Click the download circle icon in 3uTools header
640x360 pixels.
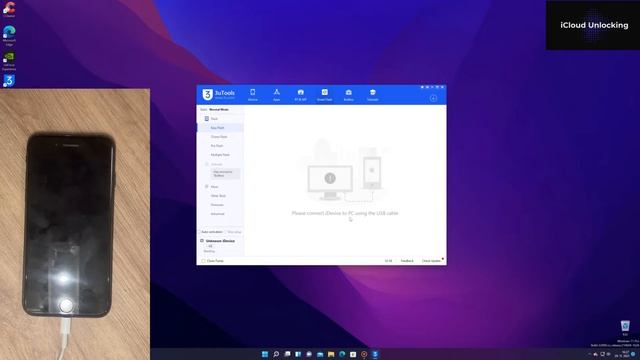point(433,98)
